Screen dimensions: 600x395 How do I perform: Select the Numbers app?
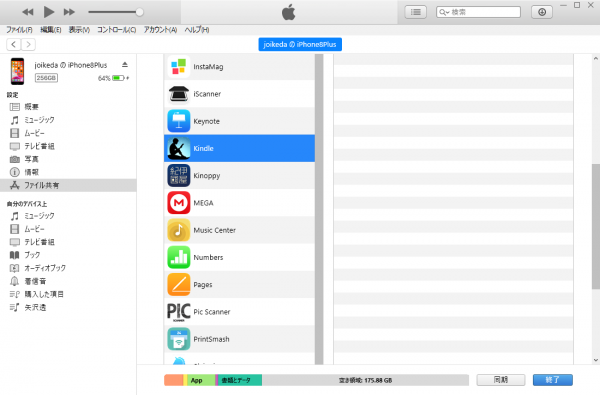(x=240, y=257)
